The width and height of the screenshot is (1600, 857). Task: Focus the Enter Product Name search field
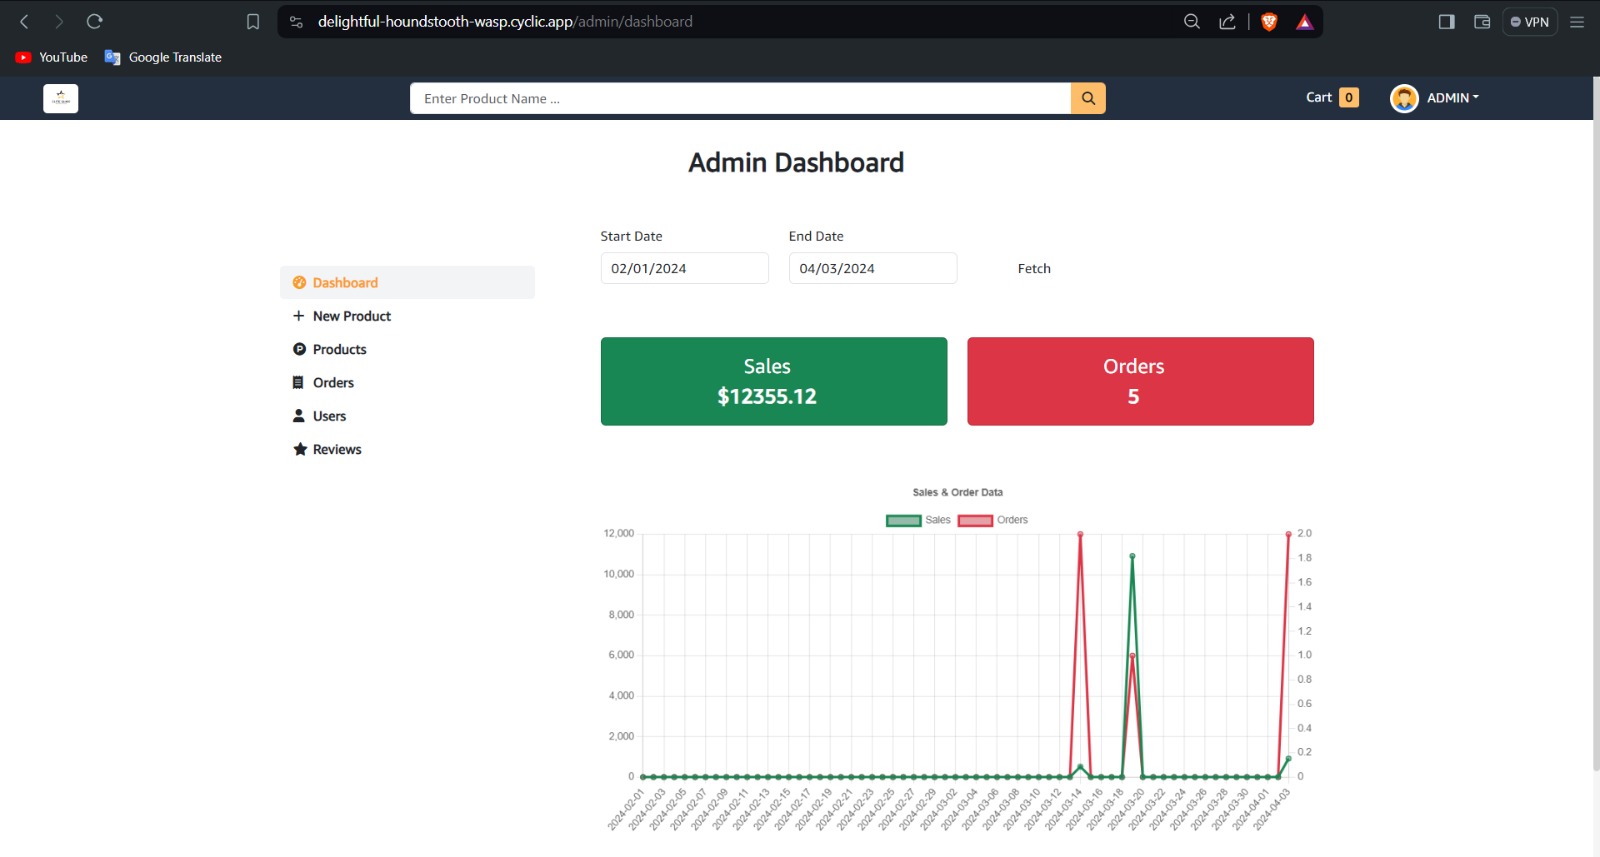[x=740, y=98]
